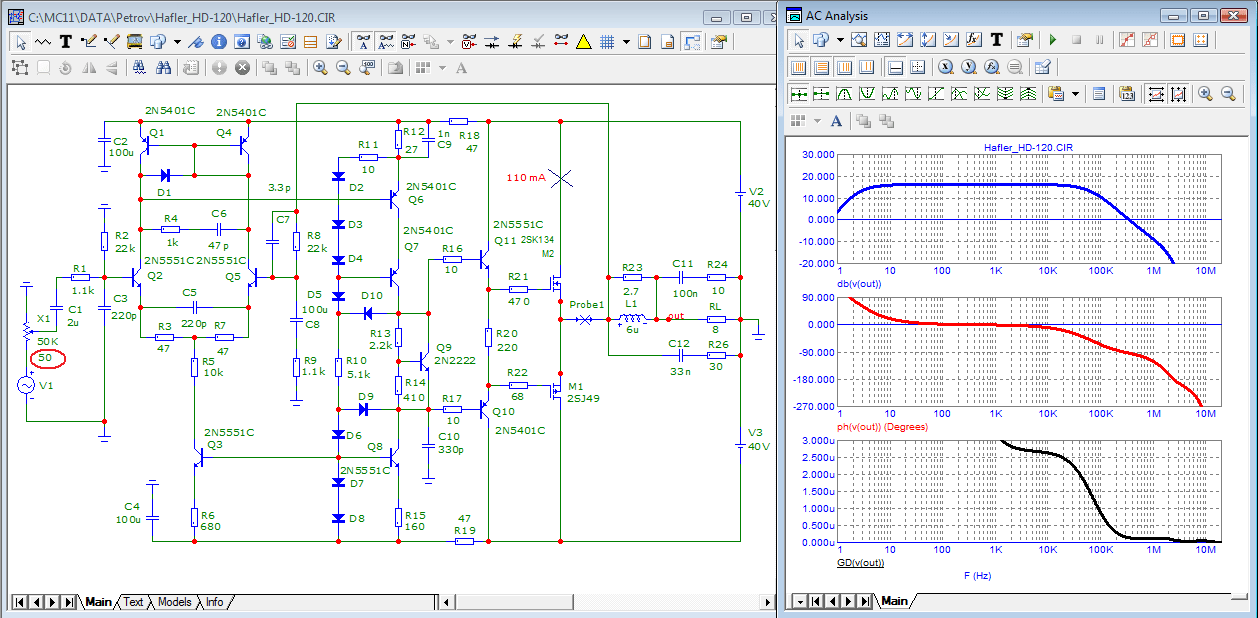Click the X cursor function icon in AC Analysis
The height and width of the screenshot is (618, 1258).
(x=945, y=67)
